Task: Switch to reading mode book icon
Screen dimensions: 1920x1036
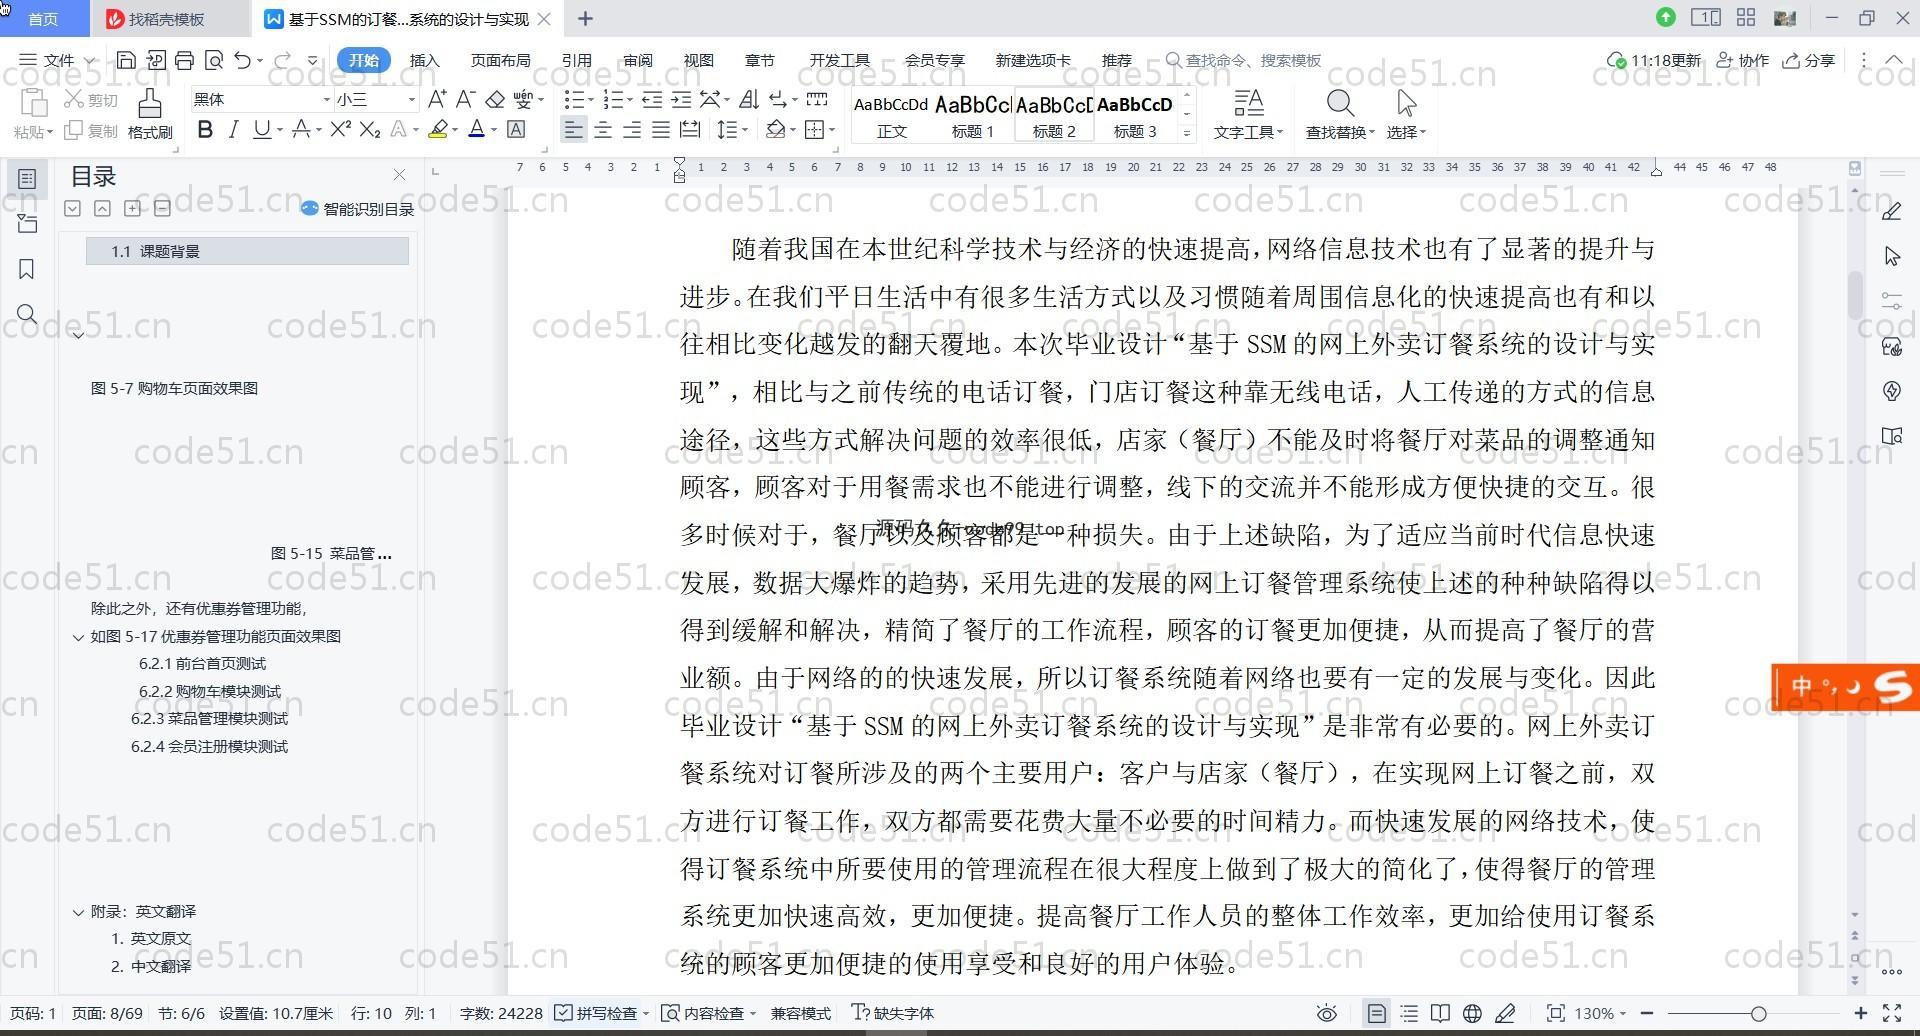Action: (1440, 1013)
